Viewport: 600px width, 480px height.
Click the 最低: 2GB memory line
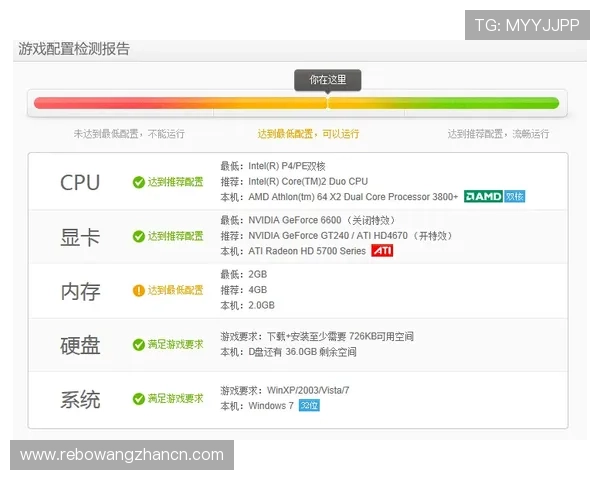244,274
